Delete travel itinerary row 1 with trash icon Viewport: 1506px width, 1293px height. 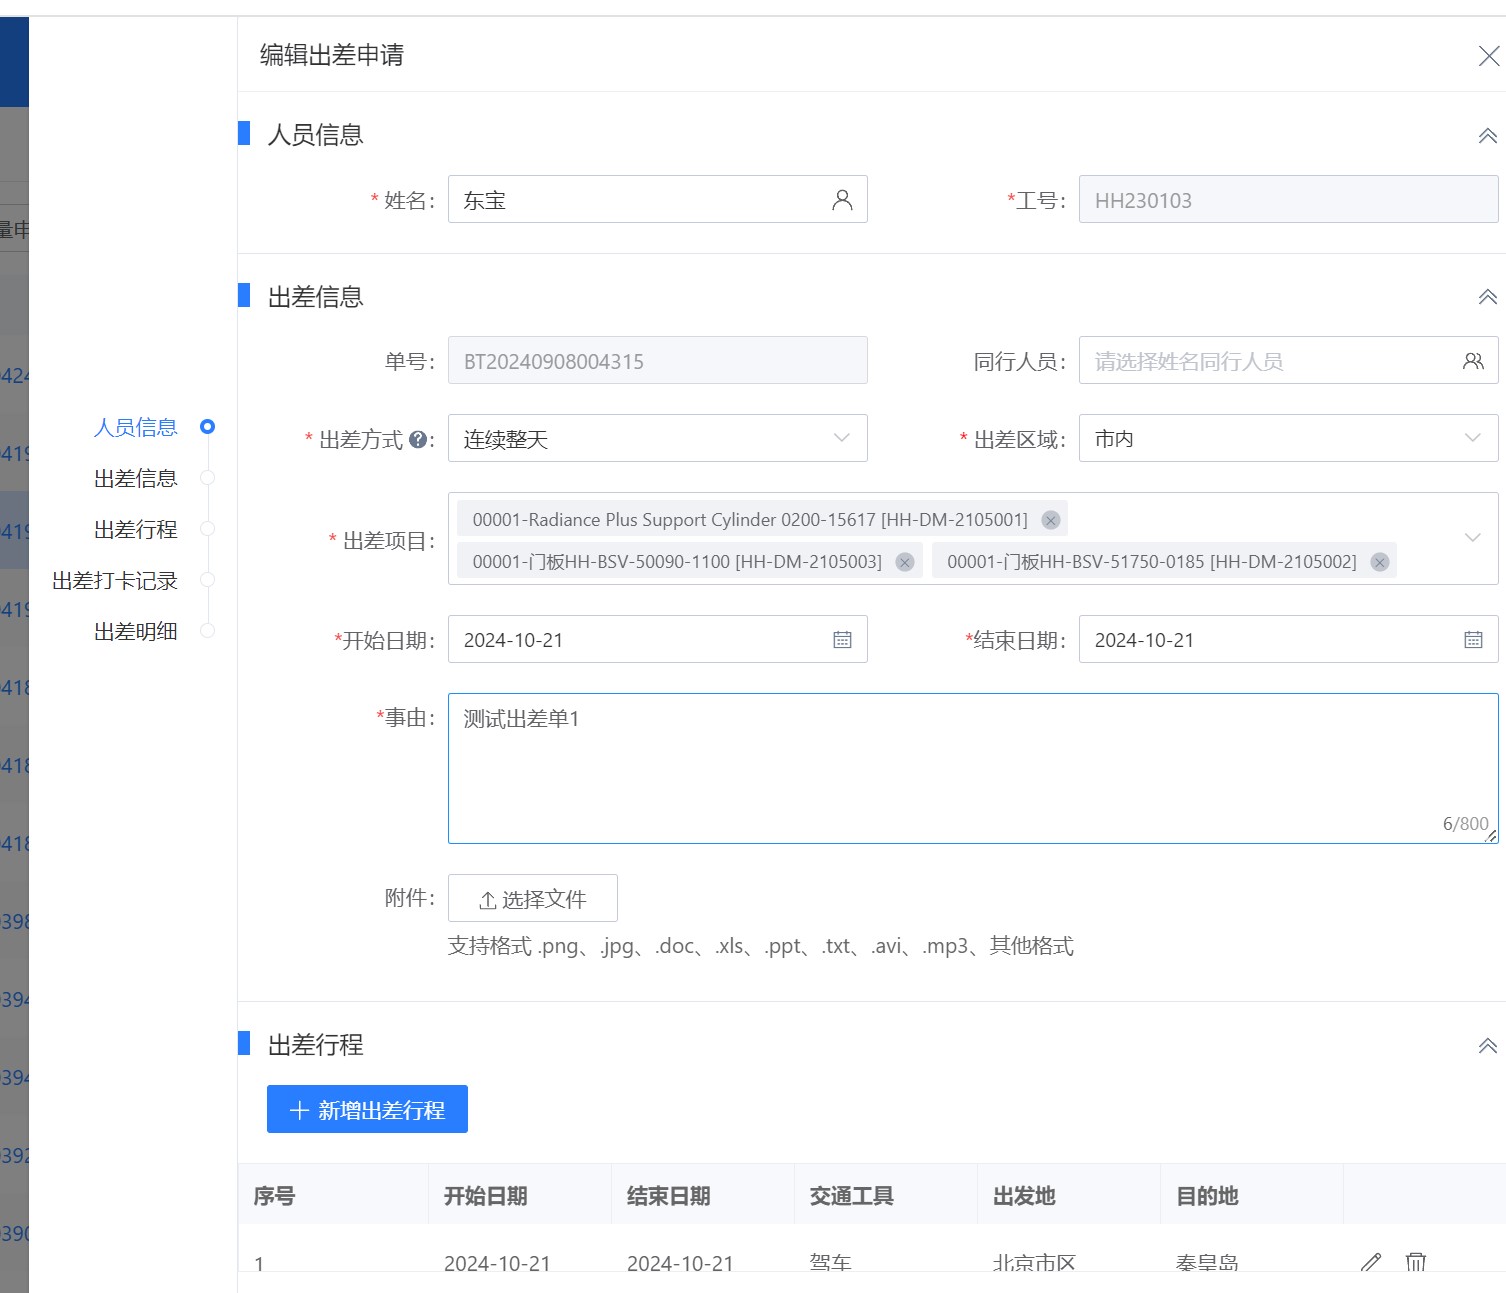click(1416, 1262)
